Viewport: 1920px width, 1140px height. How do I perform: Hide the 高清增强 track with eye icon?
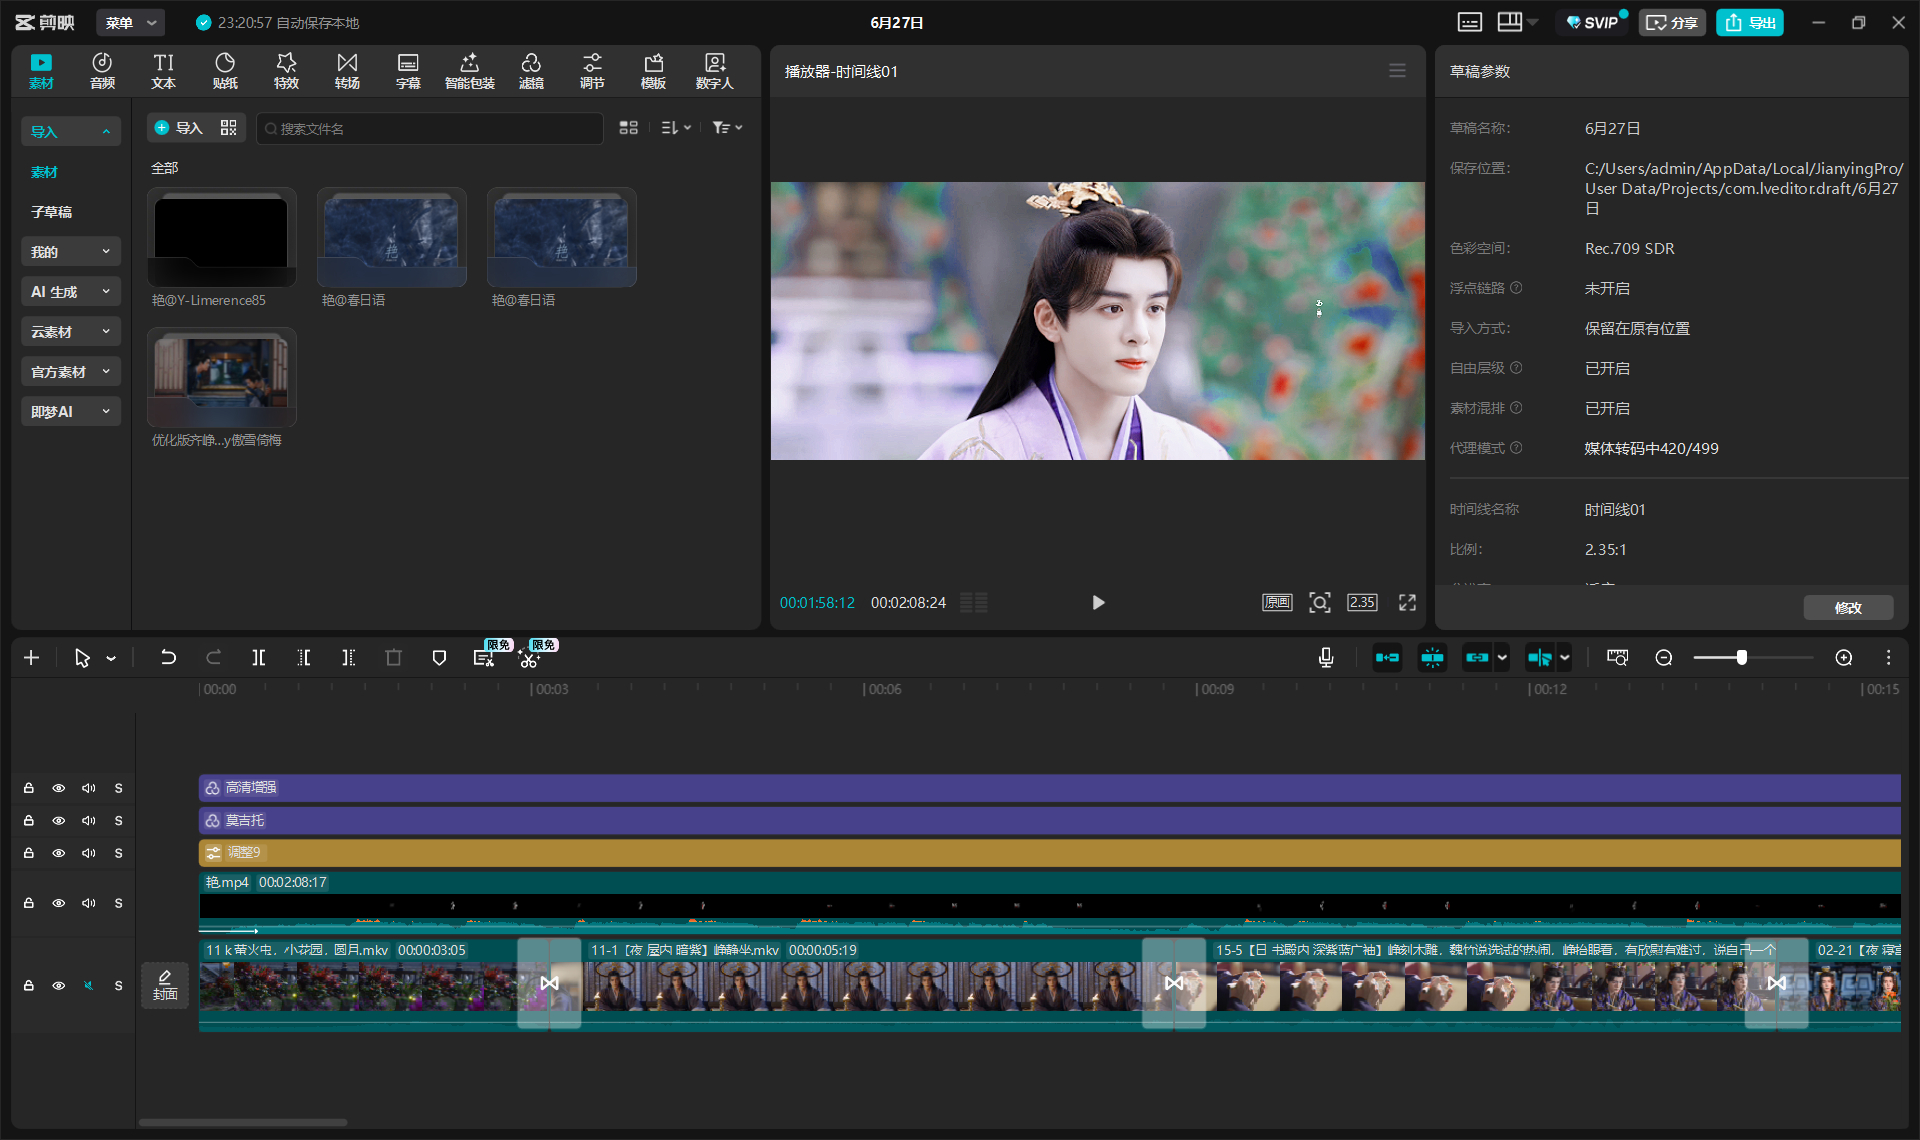59,788
